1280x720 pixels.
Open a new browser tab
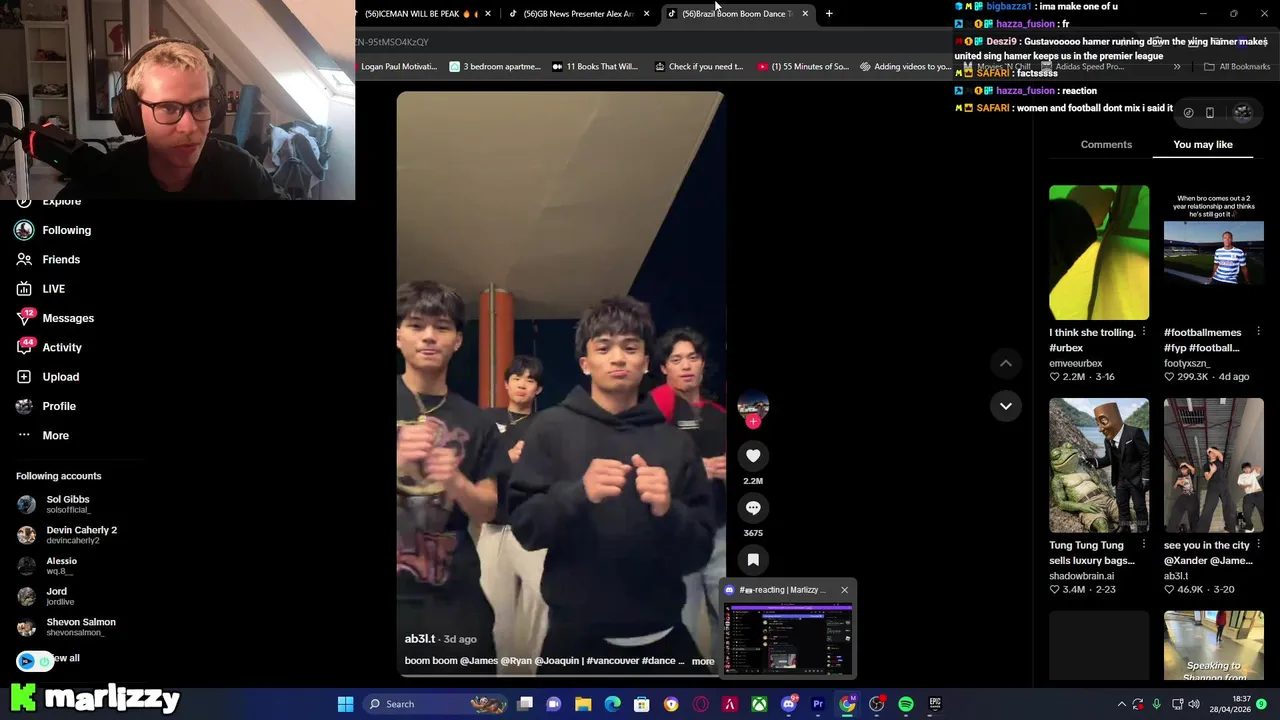829,14
